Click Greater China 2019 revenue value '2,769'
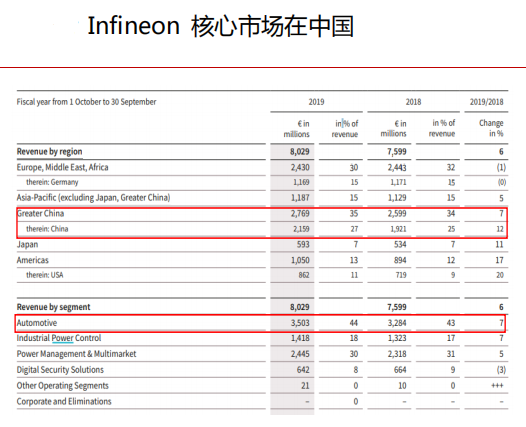This screenshot has width=526, height=427. click(x=300, y=213)
